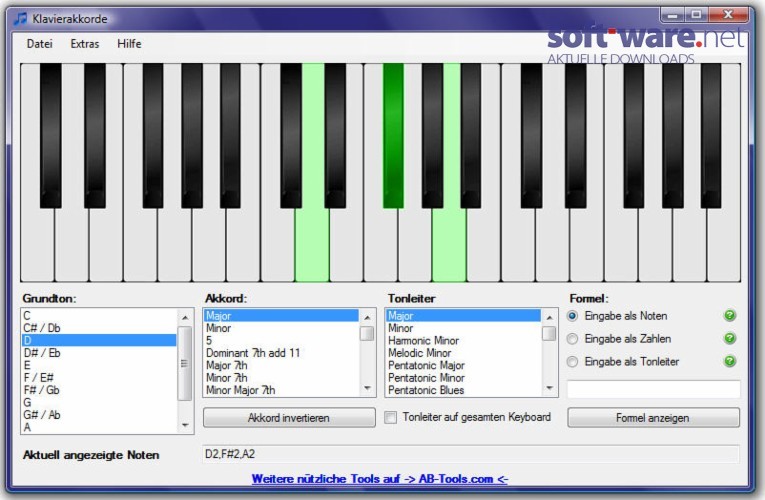The width and height of the screenshot is (765, 500).
Task: Click the Formel text input field
Action: click(653, 390)
